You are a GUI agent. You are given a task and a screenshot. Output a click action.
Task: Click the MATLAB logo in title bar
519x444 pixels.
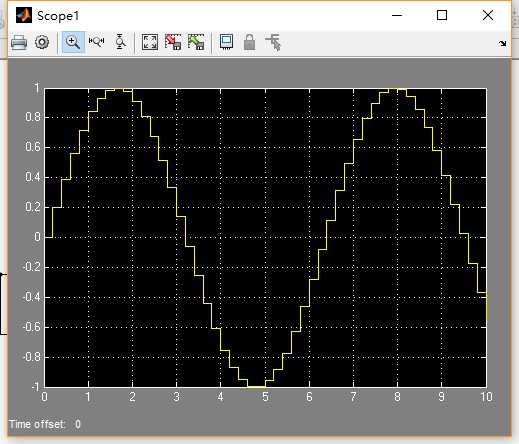point(24,15)
